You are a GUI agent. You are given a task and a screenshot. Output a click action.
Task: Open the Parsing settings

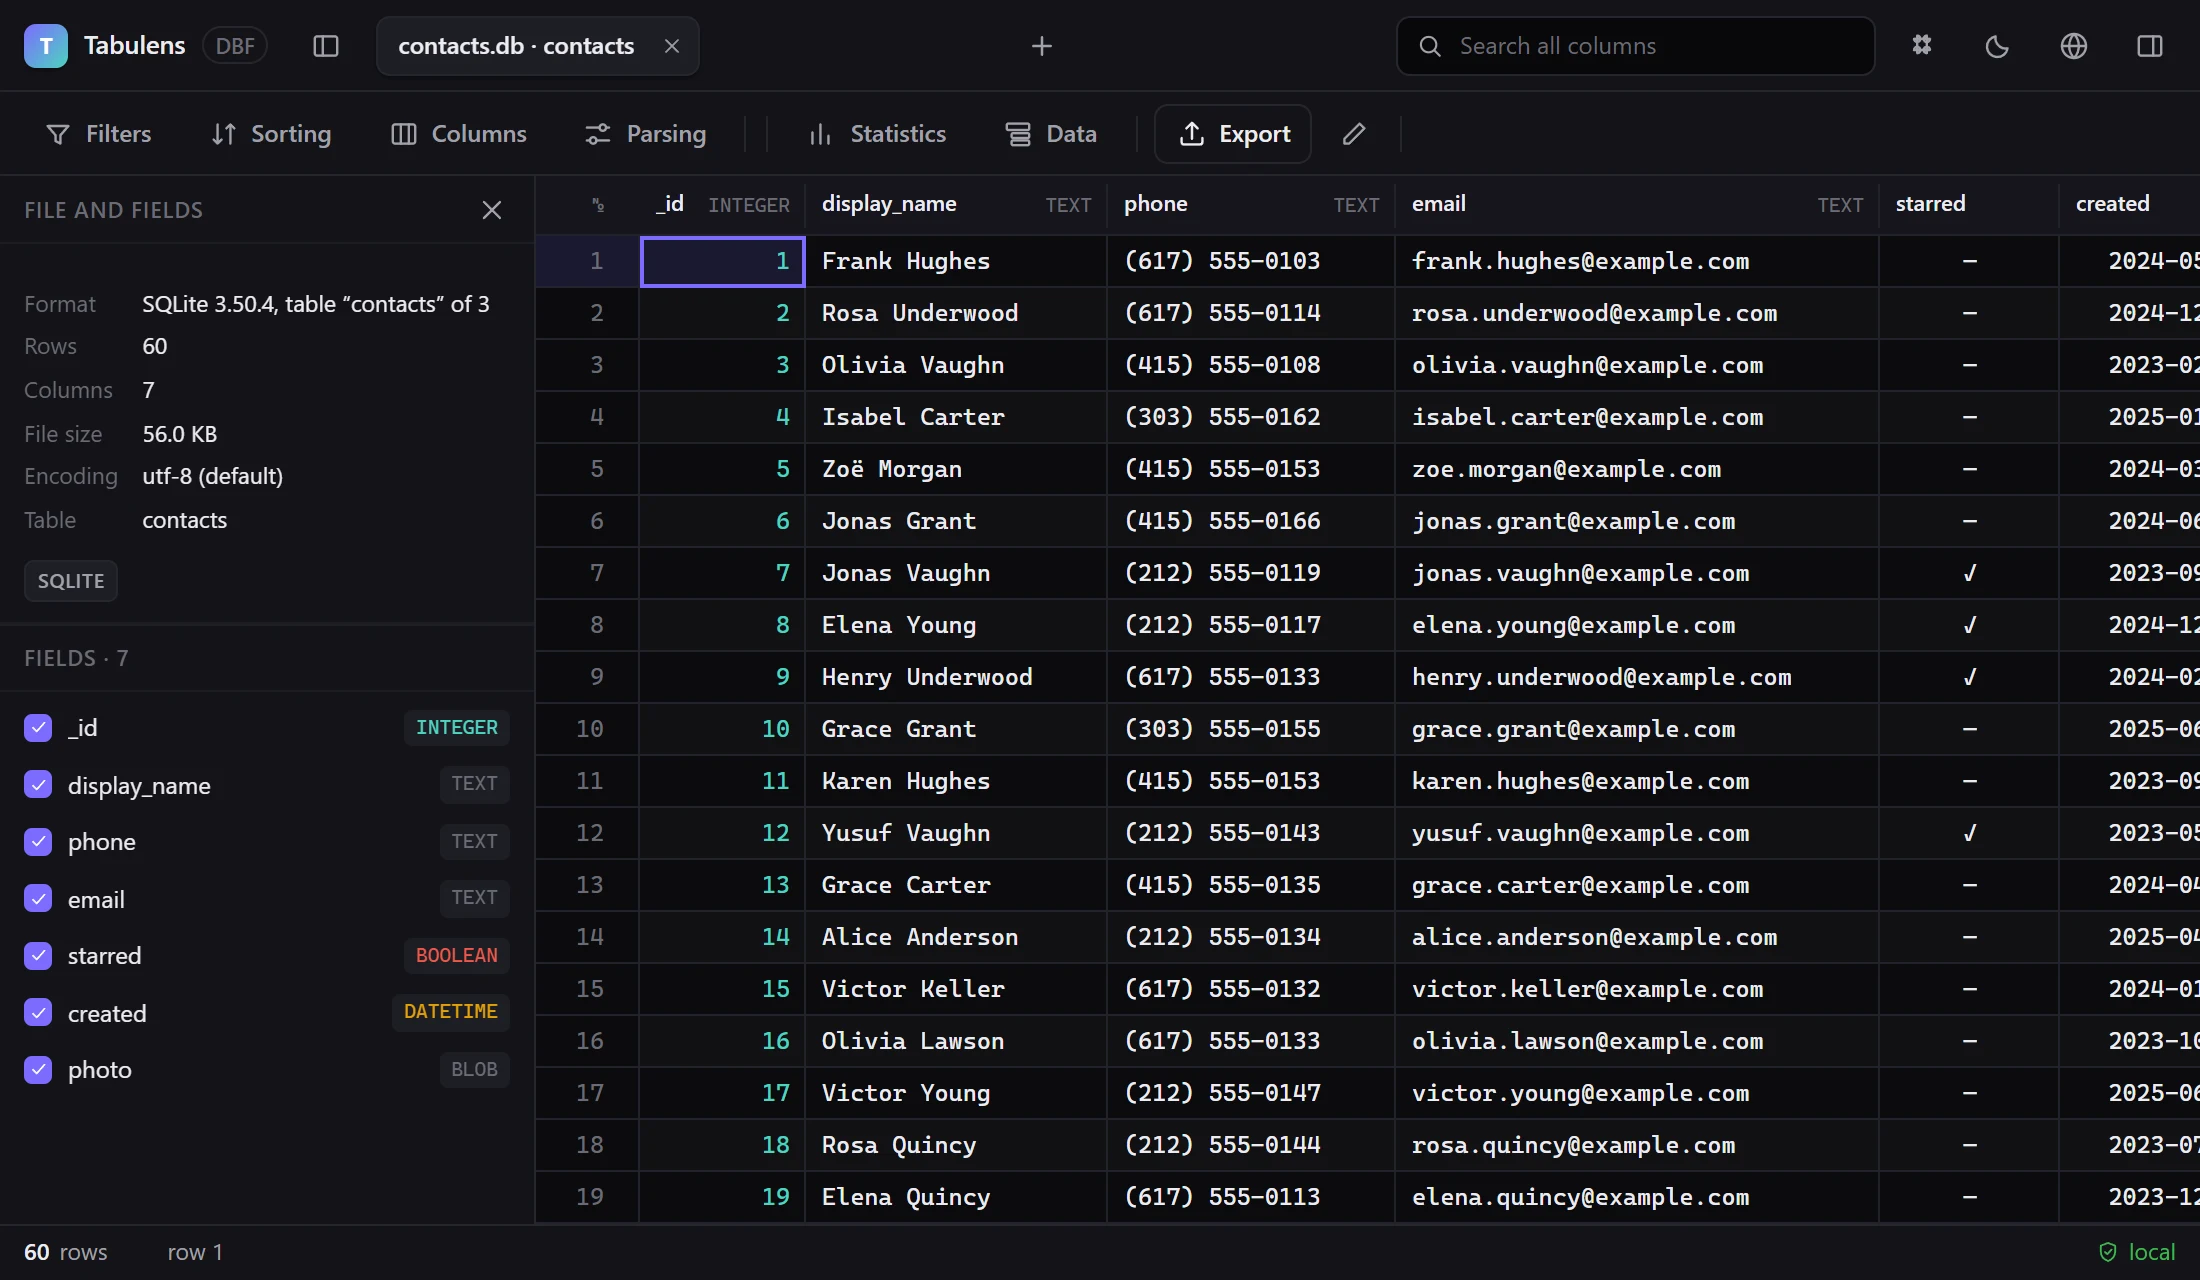pyautogui.click(x=646, y=134)
